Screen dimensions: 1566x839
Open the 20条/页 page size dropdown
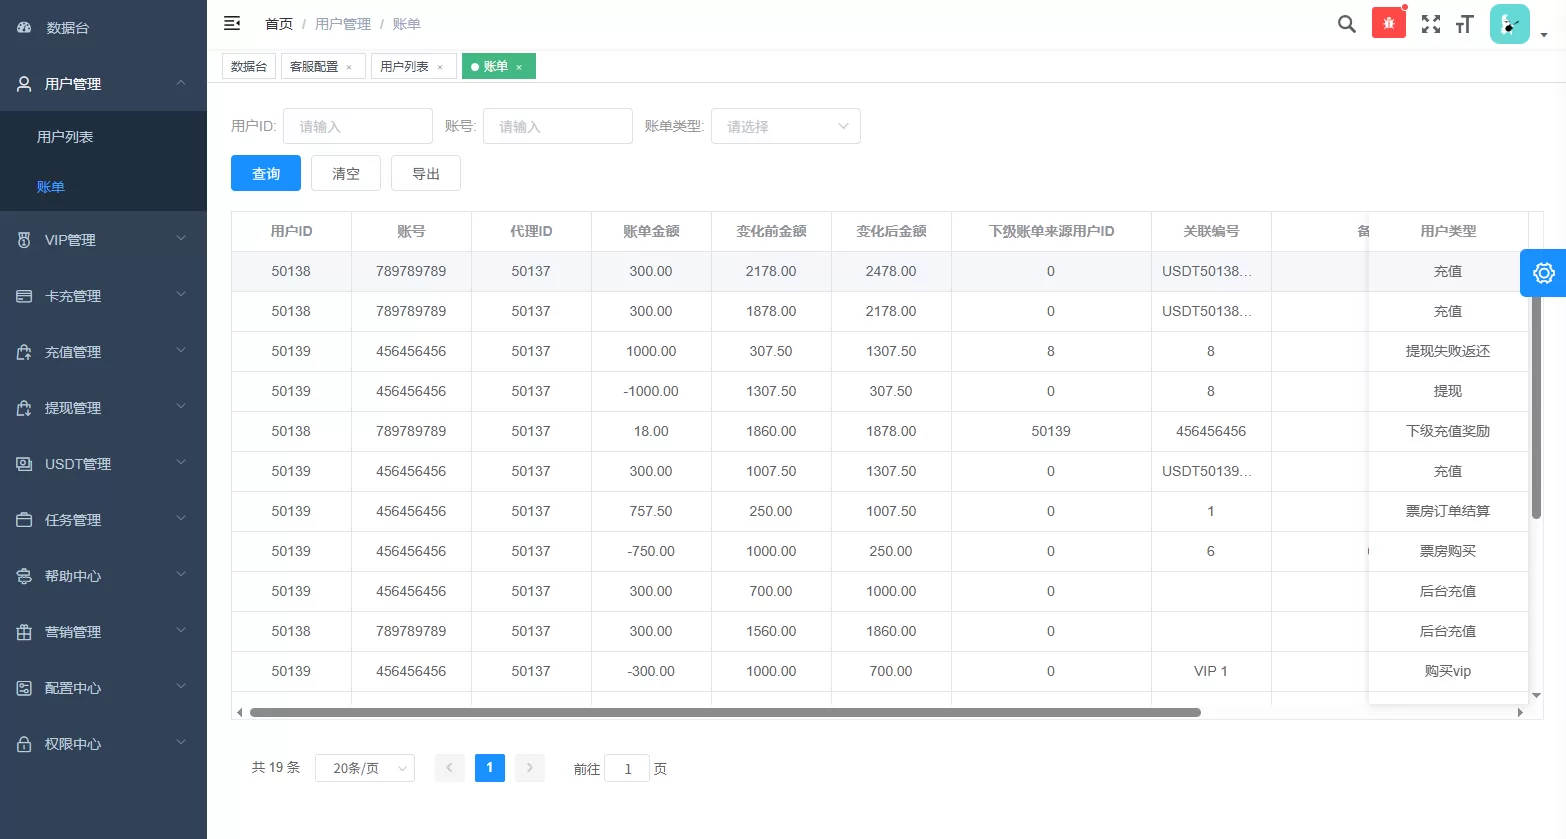point(364,767)
